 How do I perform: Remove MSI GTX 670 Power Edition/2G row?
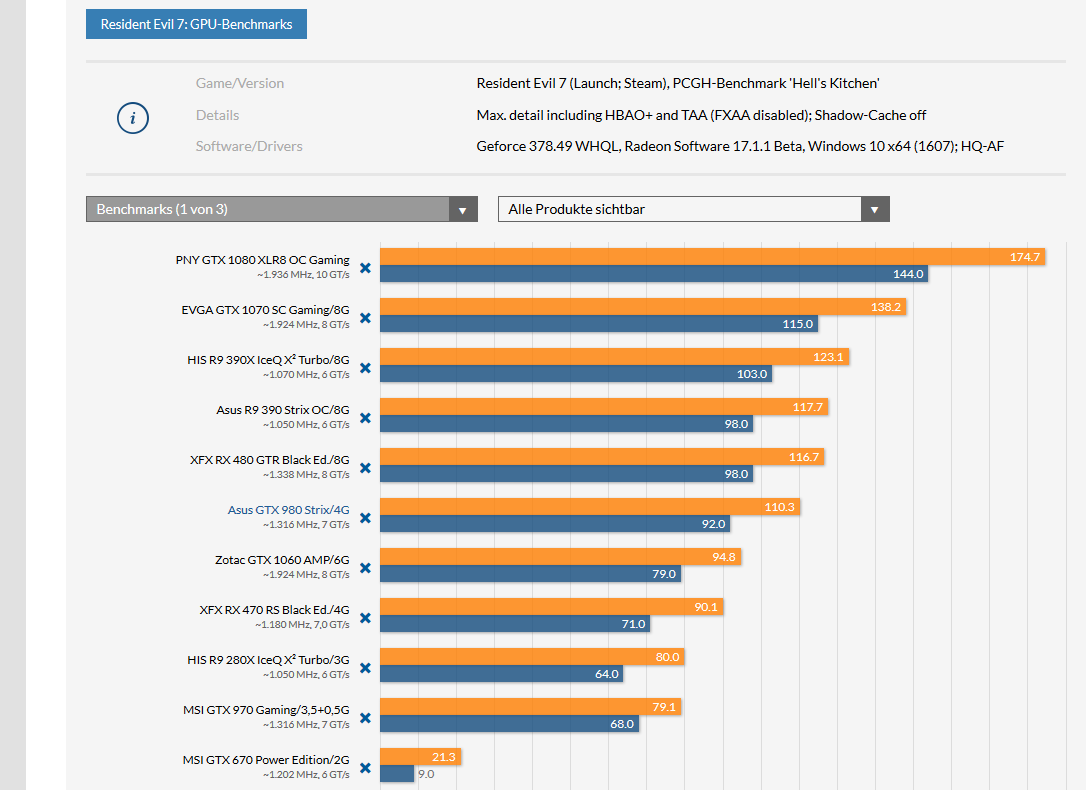[365, 768]
